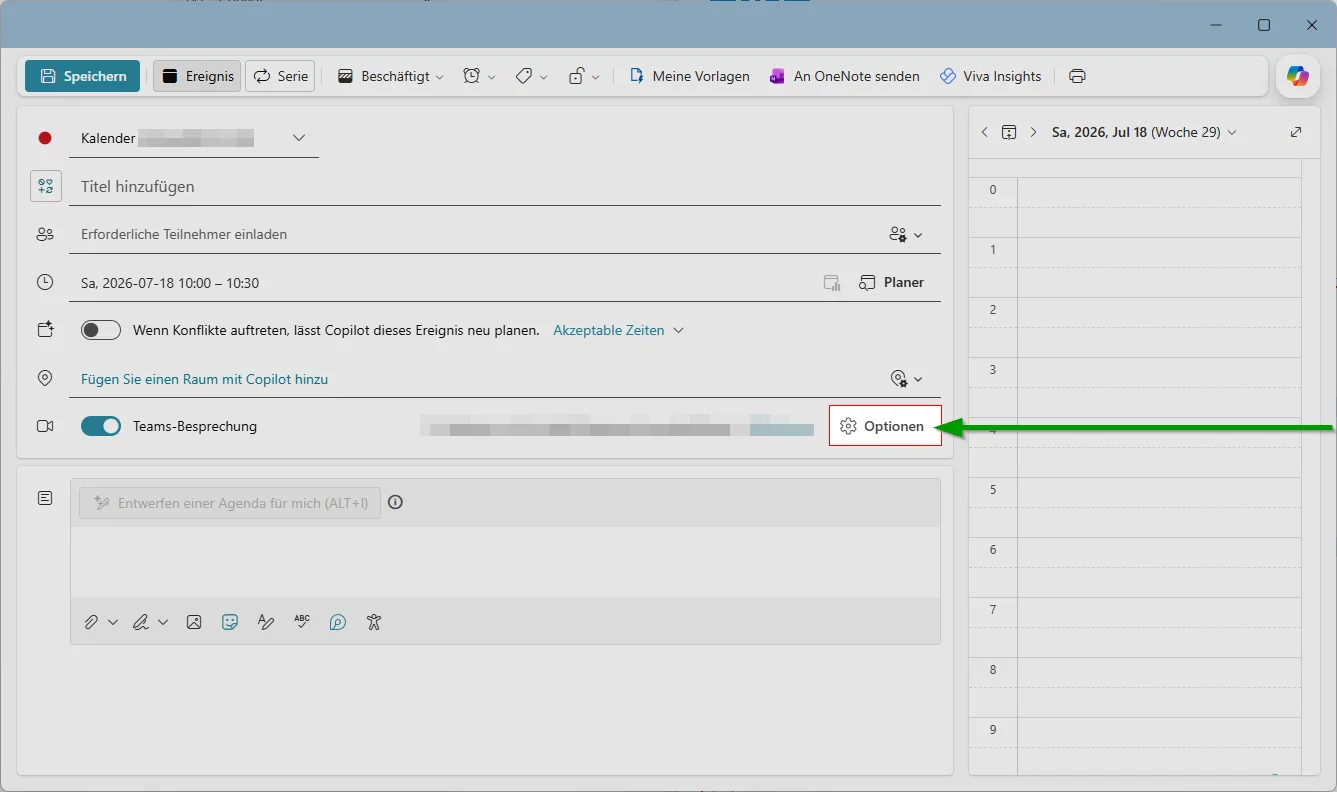1337x792 pixels.
Task: Click the spell check ABC icon
Action: 302,622
